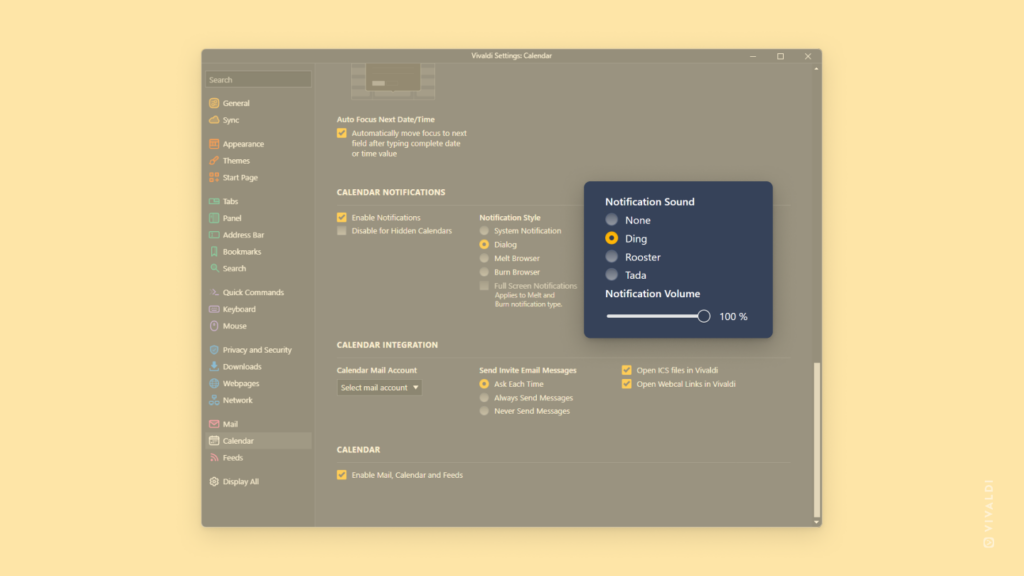Maximize the Vivaldi Settings window
The width and height of the screenshot is (1024, 576).
780,56
